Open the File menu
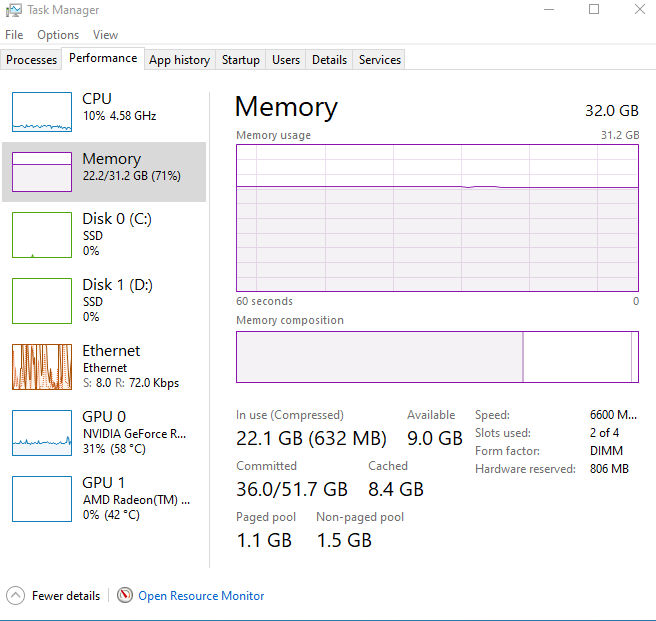 tap(14, 35)
